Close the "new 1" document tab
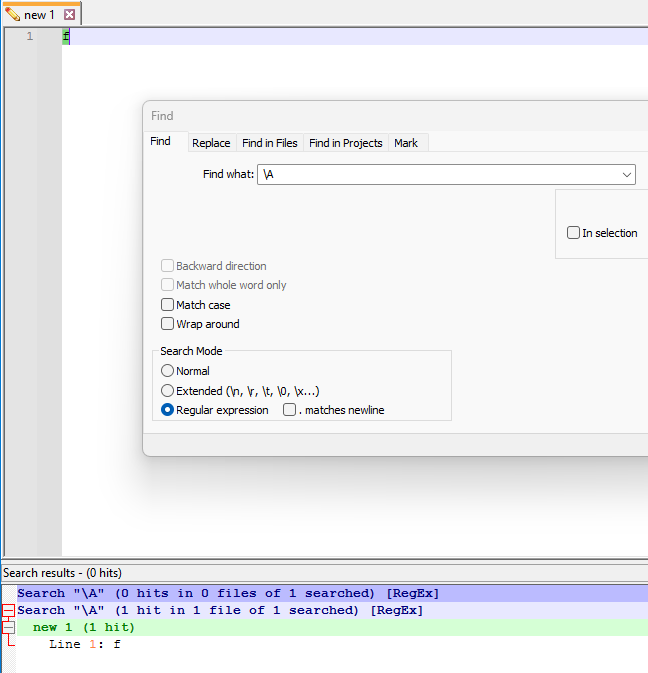 tap(70, 15)
